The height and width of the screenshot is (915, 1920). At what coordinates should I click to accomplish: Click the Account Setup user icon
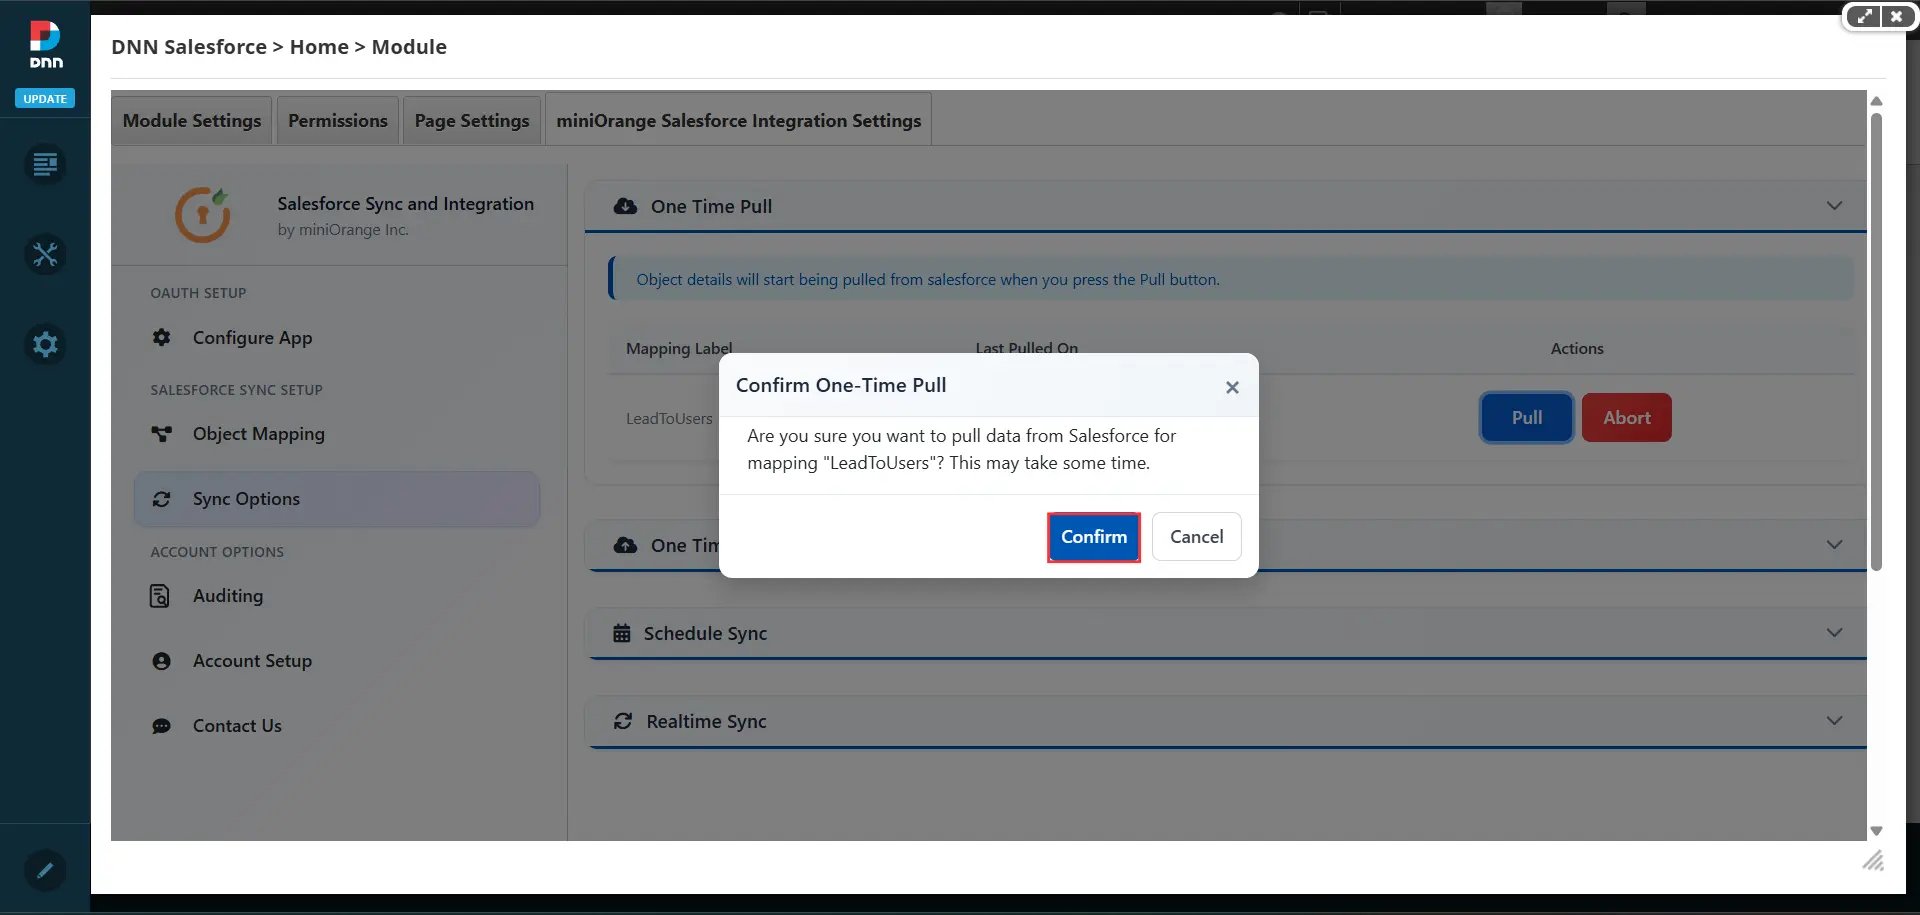pyautogui.click(x=161, y=661)
